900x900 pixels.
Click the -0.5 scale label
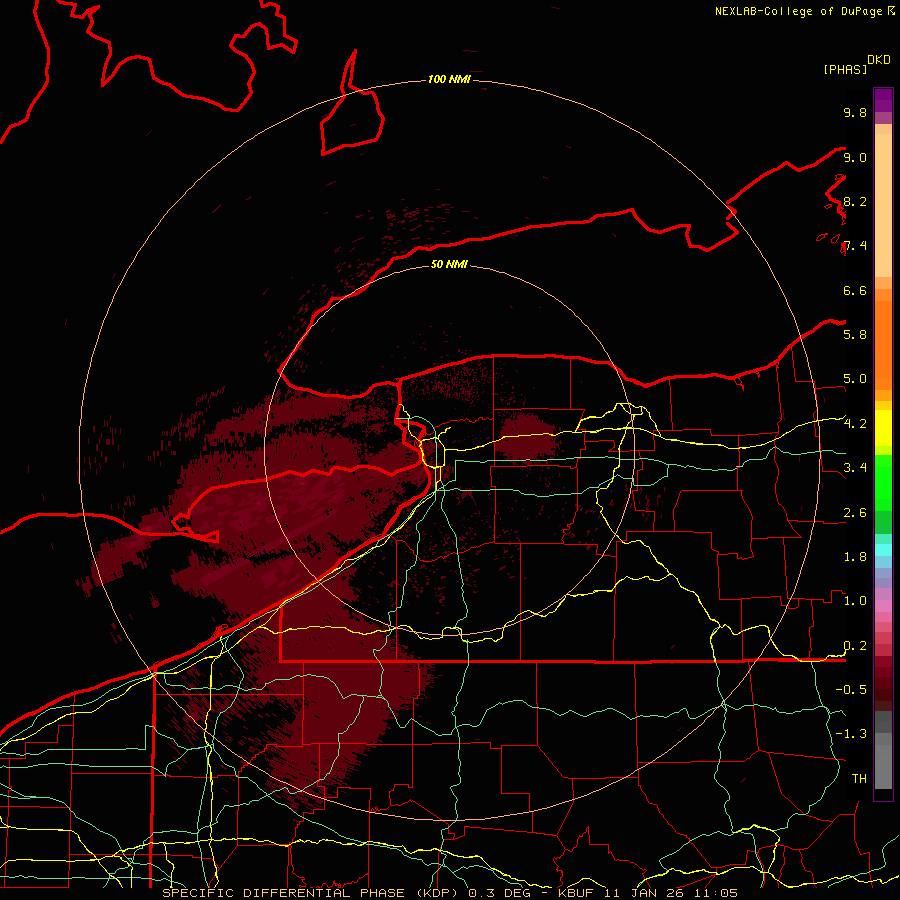(x=851, y=690)
